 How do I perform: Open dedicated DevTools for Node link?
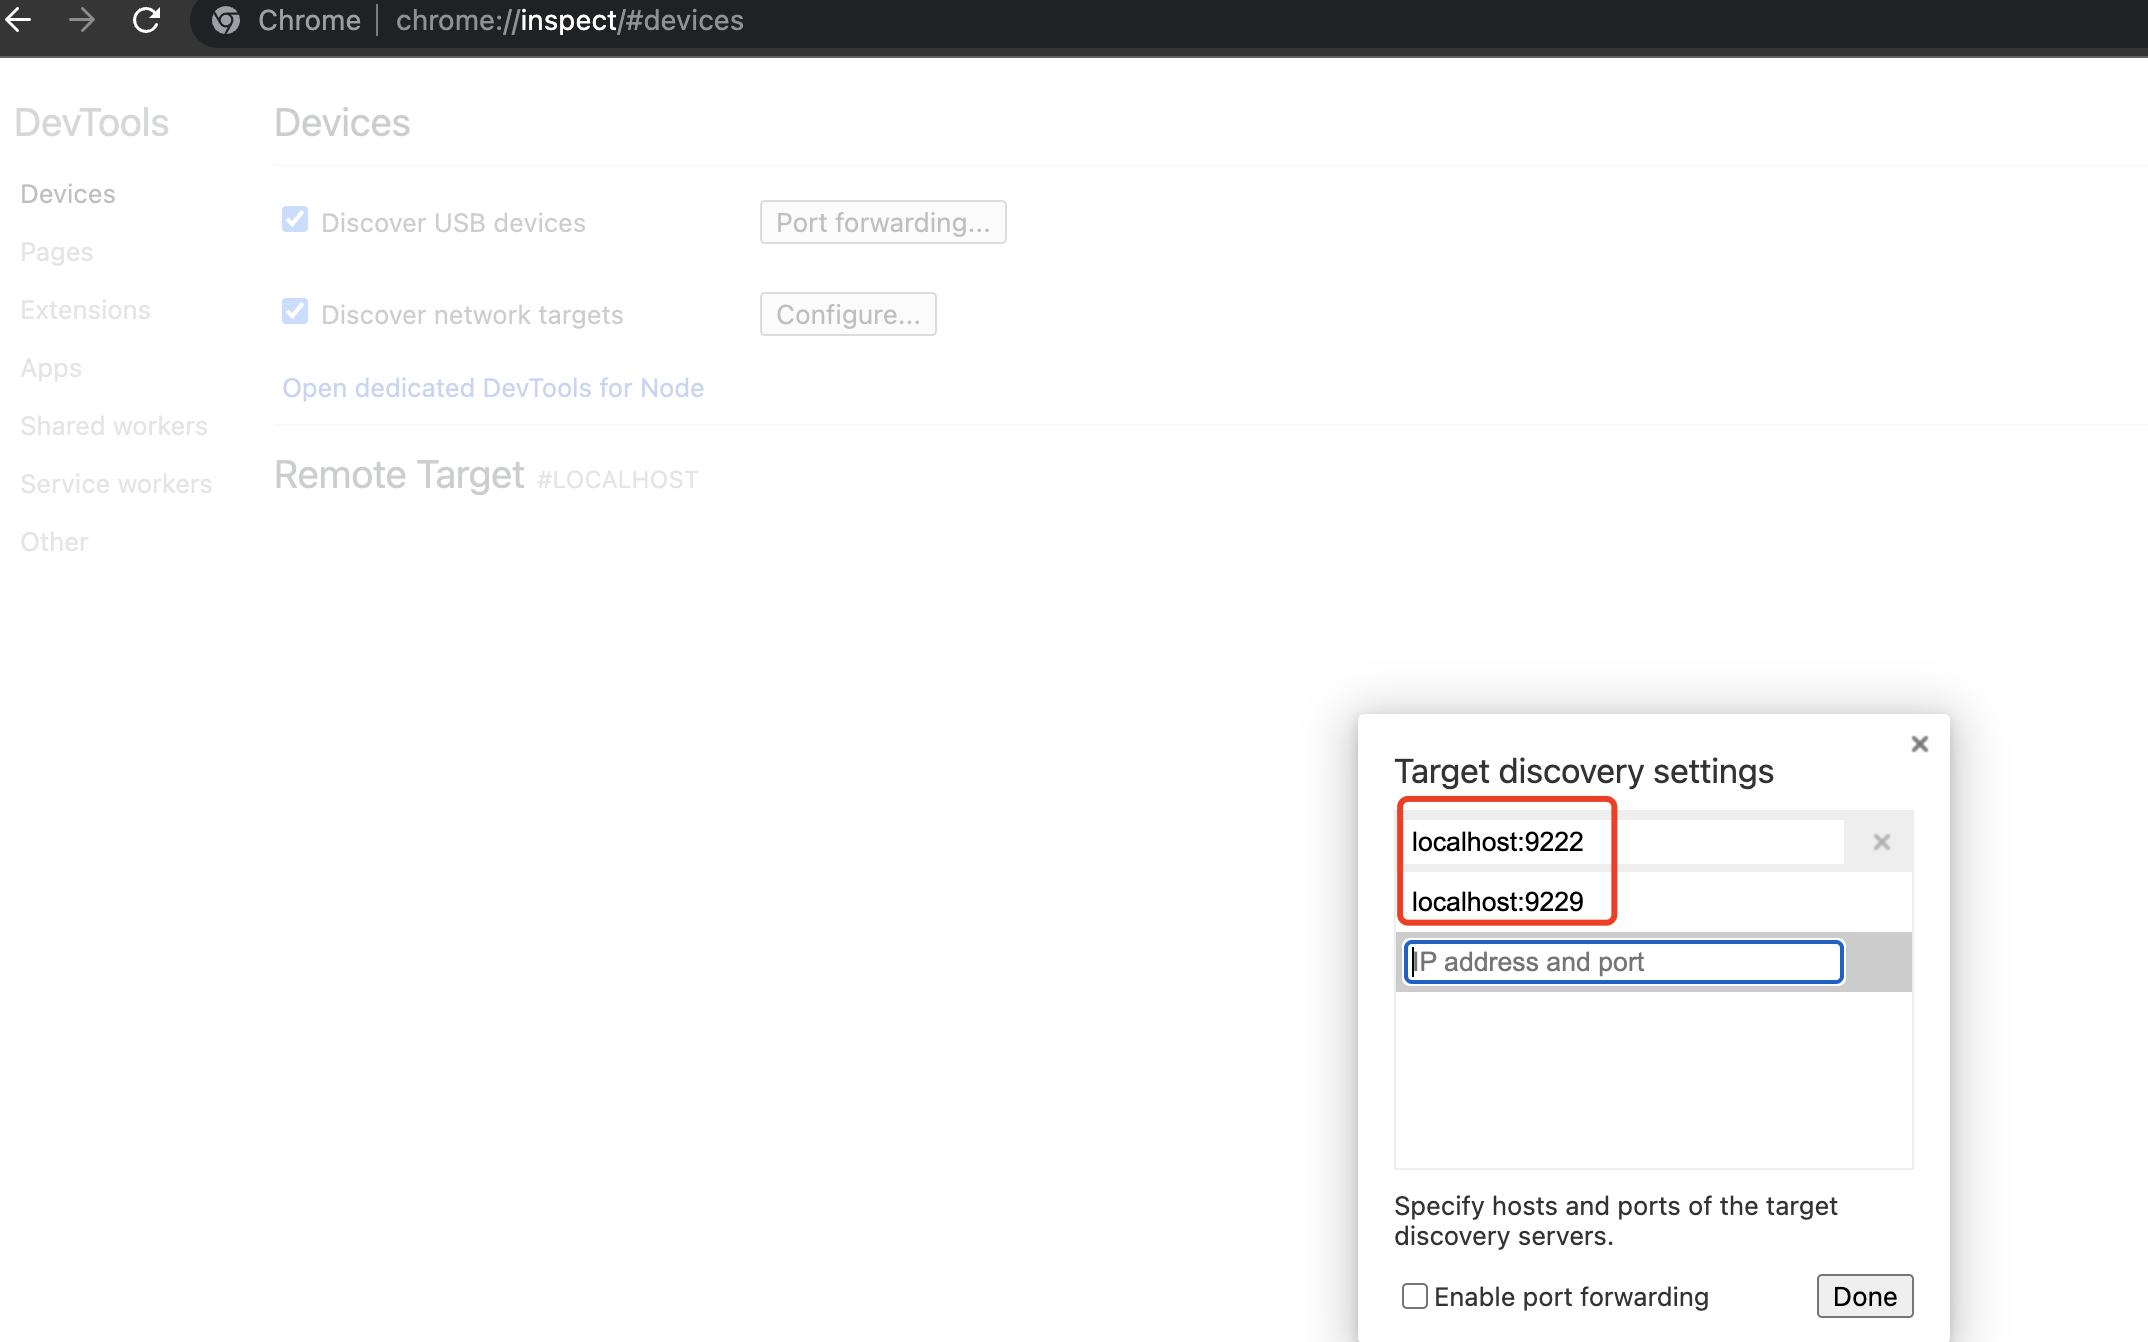coord(493,388)
